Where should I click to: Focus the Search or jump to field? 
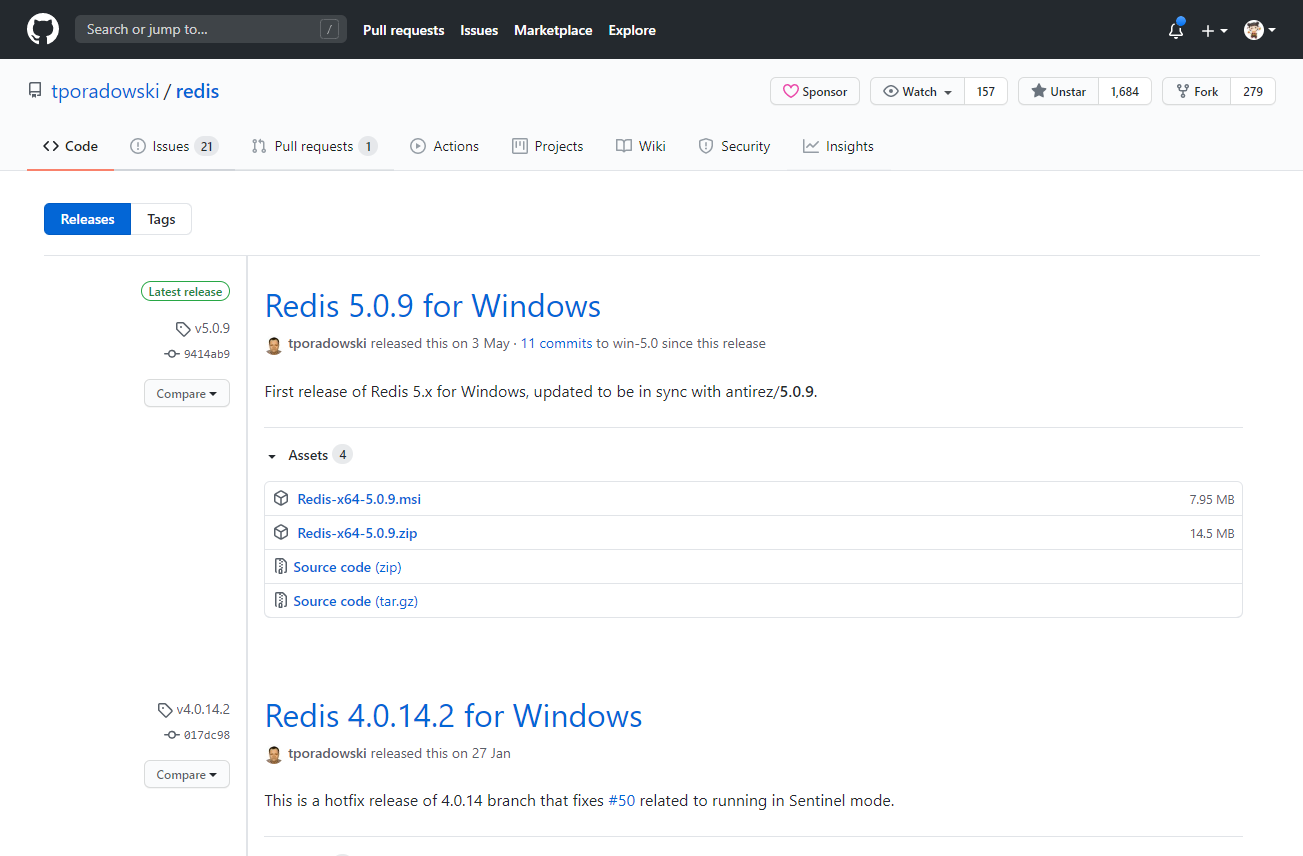[211, 29]
